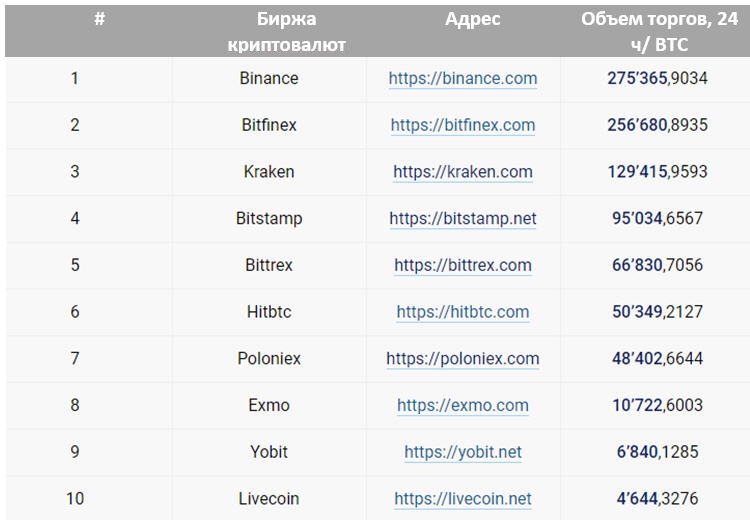Visit the https://bitfinex.com link
750x524 pixels.
coord(462,125)
